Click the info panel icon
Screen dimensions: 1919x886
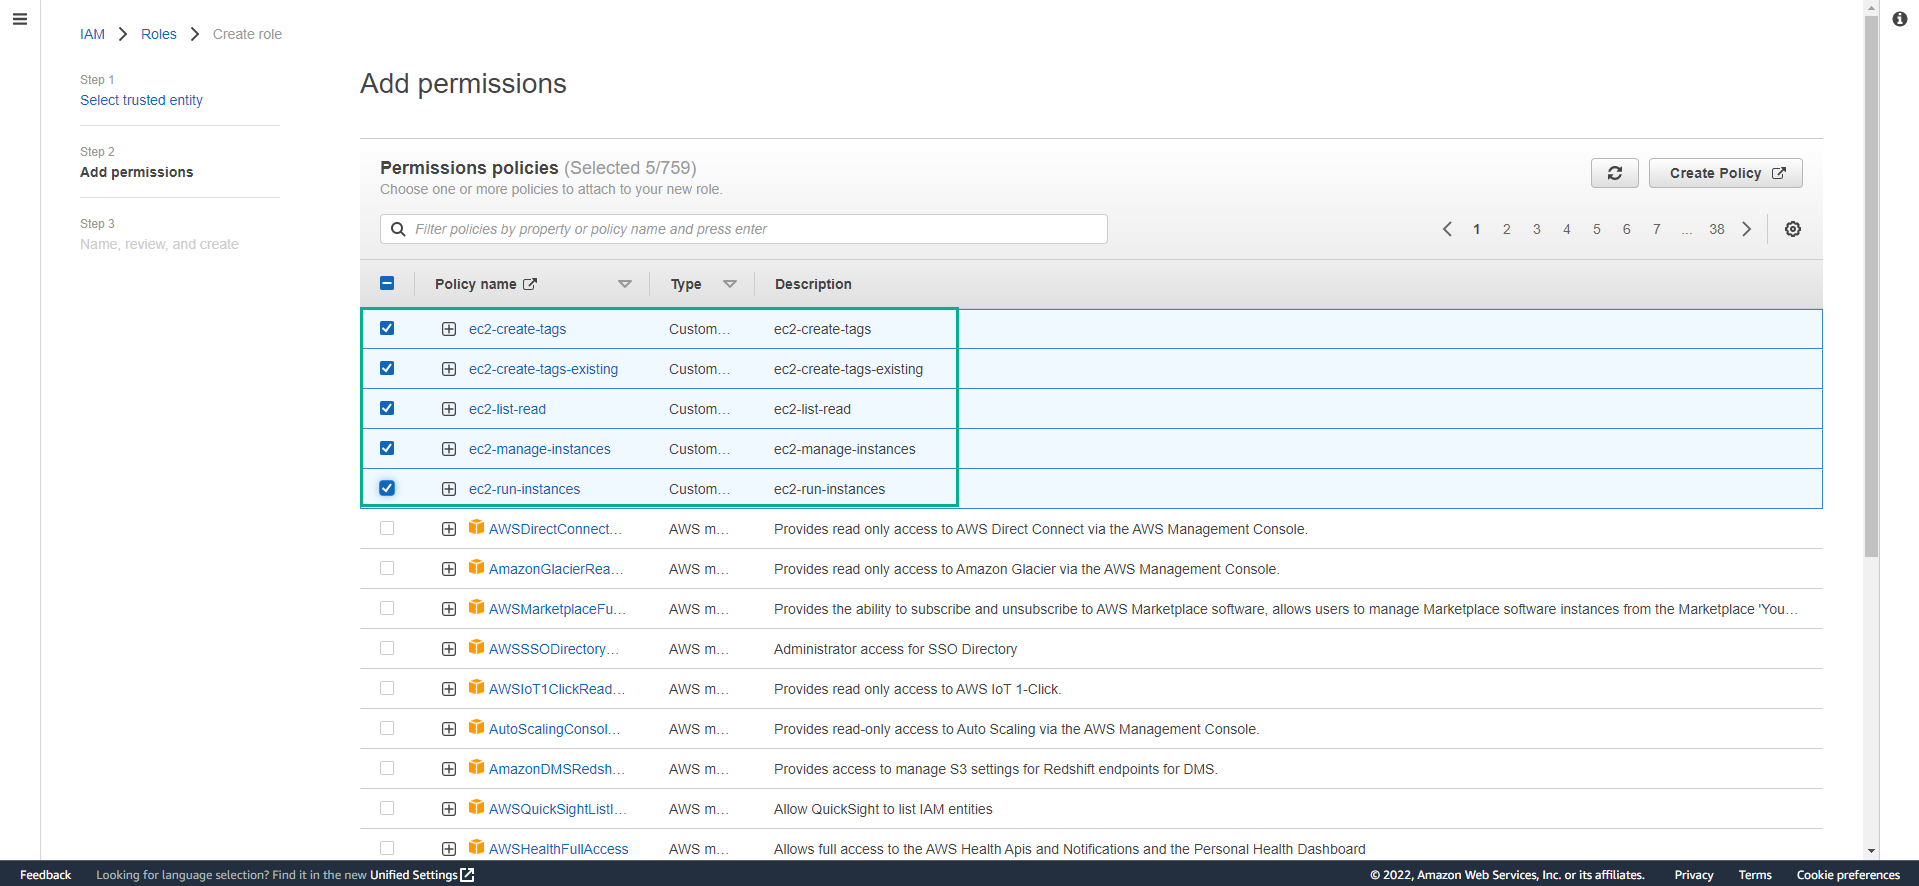1899,19
